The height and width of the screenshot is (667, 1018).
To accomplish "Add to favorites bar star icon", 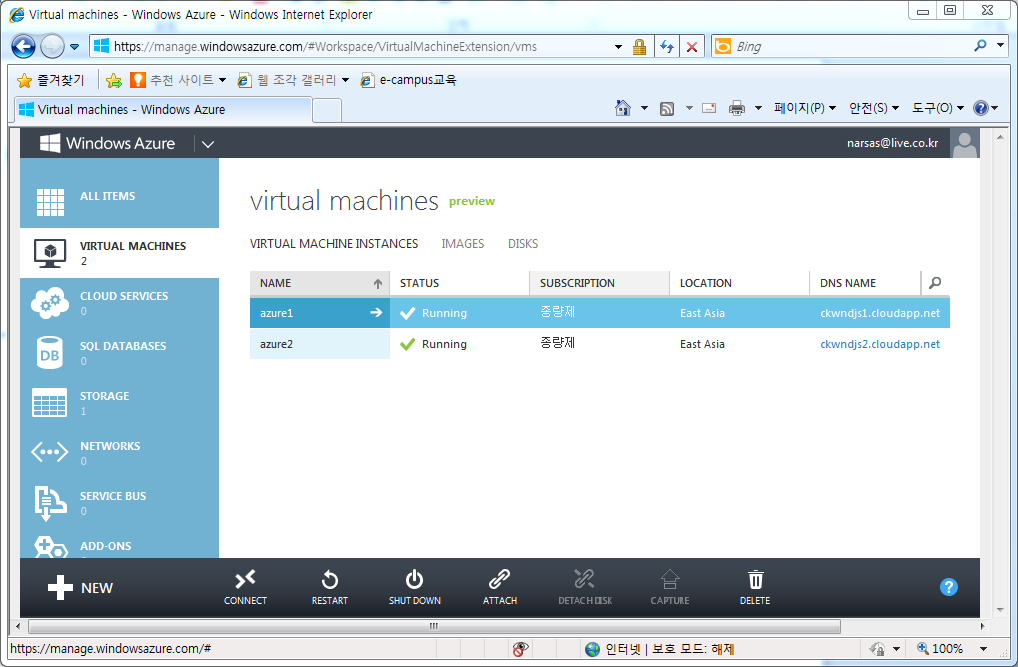I will [114, 80].
